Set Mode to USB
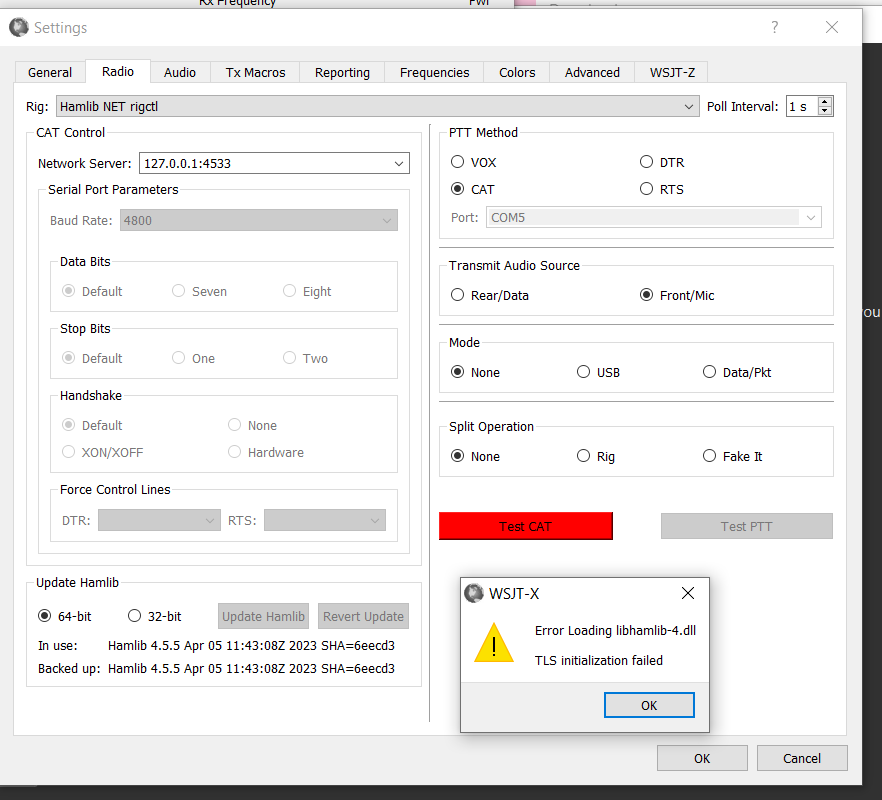This screenshot has height=800, width=882. coord(598,372)
